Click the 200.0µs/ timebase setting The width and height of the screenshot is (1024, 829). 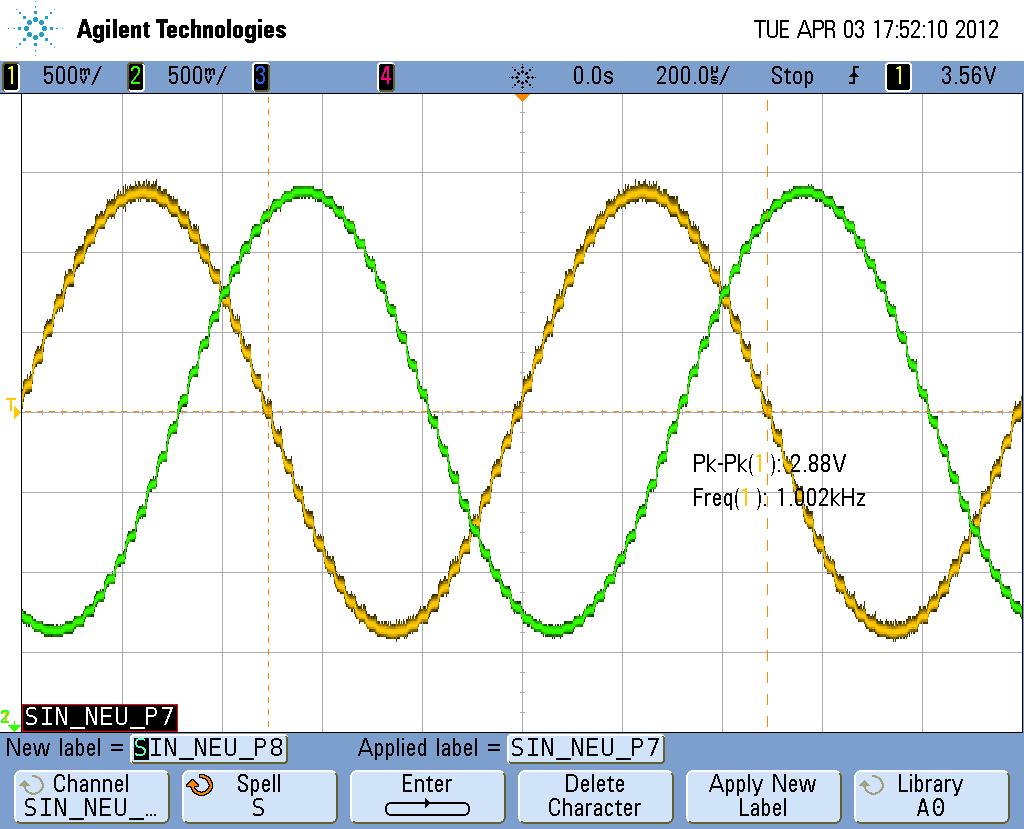tap(692, 76)
